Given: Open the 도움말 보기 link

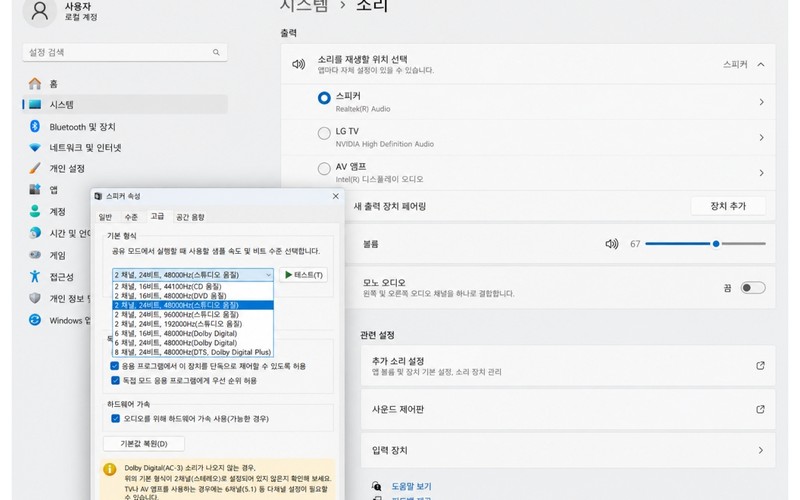Looking at the screenshot, I should (411, 486).
